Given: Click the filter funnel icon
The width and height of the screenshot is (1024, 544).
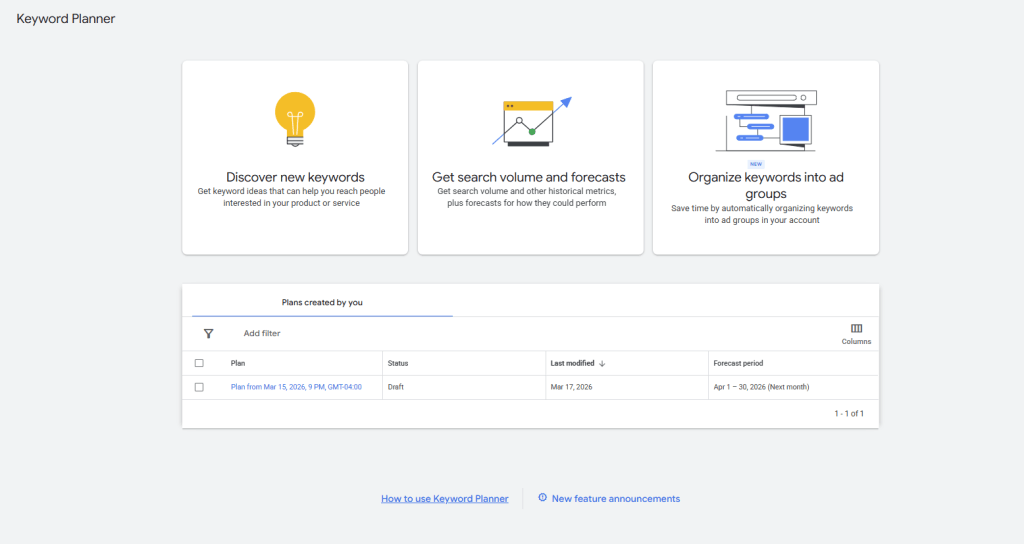Looking at the screenshot, I should tap(208, 334).
